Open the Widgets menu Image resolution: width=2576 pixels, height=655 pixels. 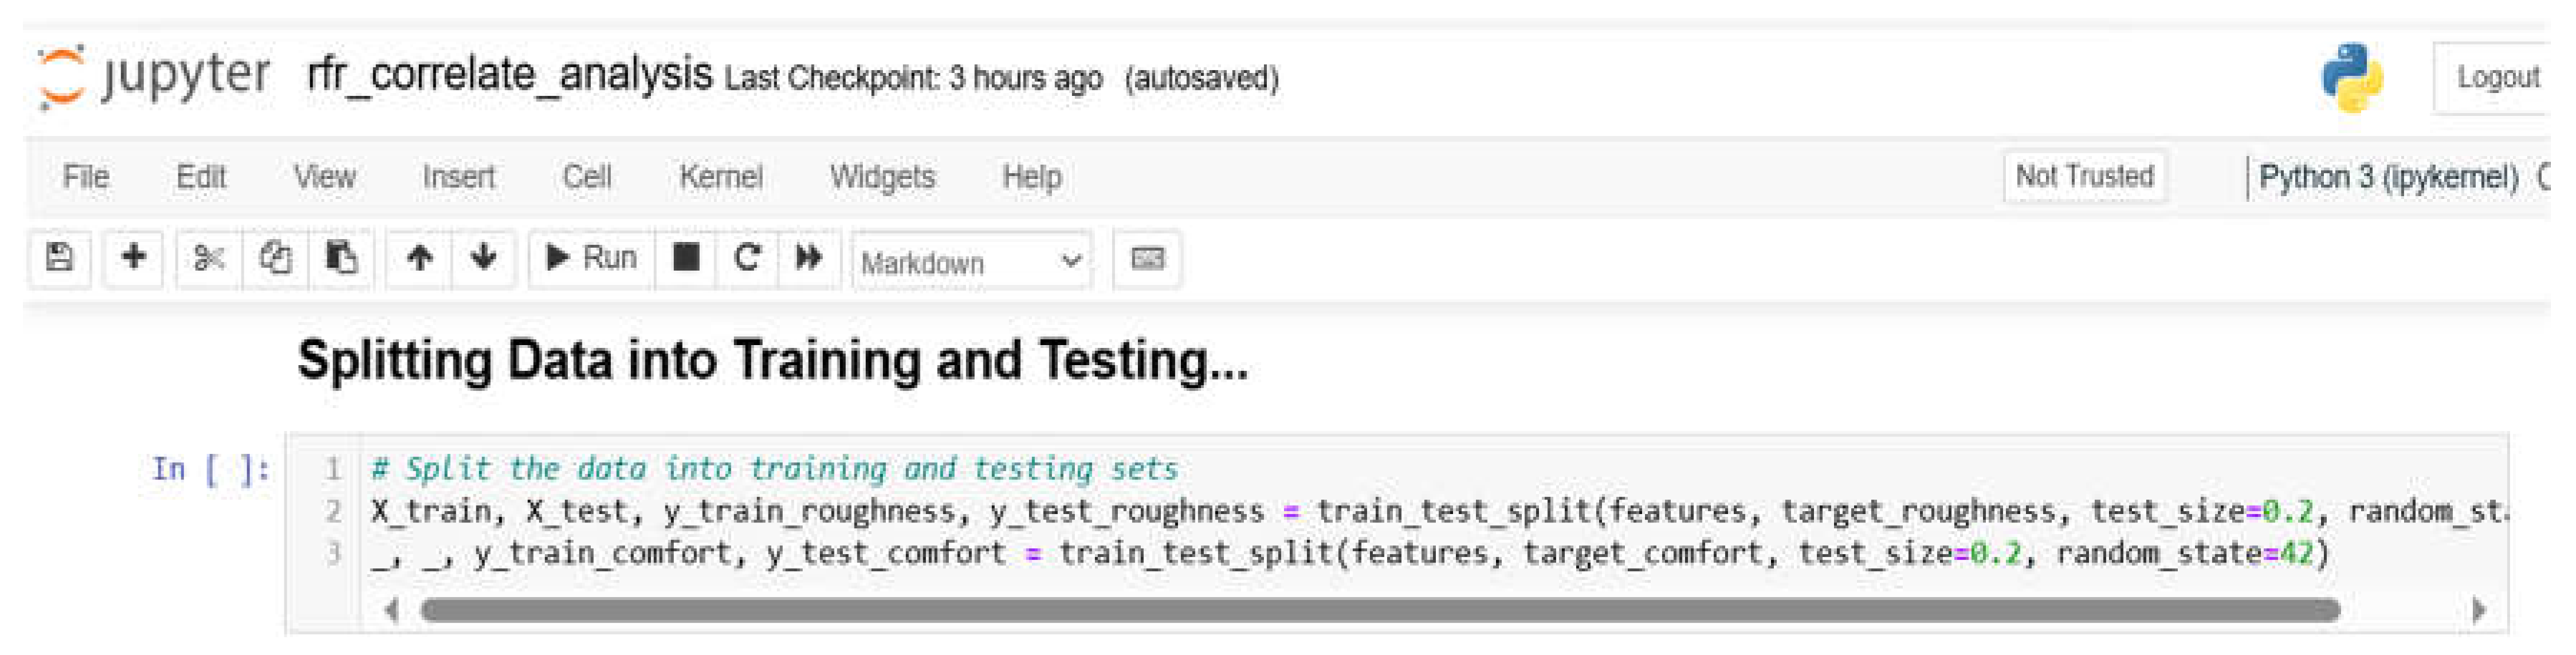pyautogui.click(x=882, y=177)
